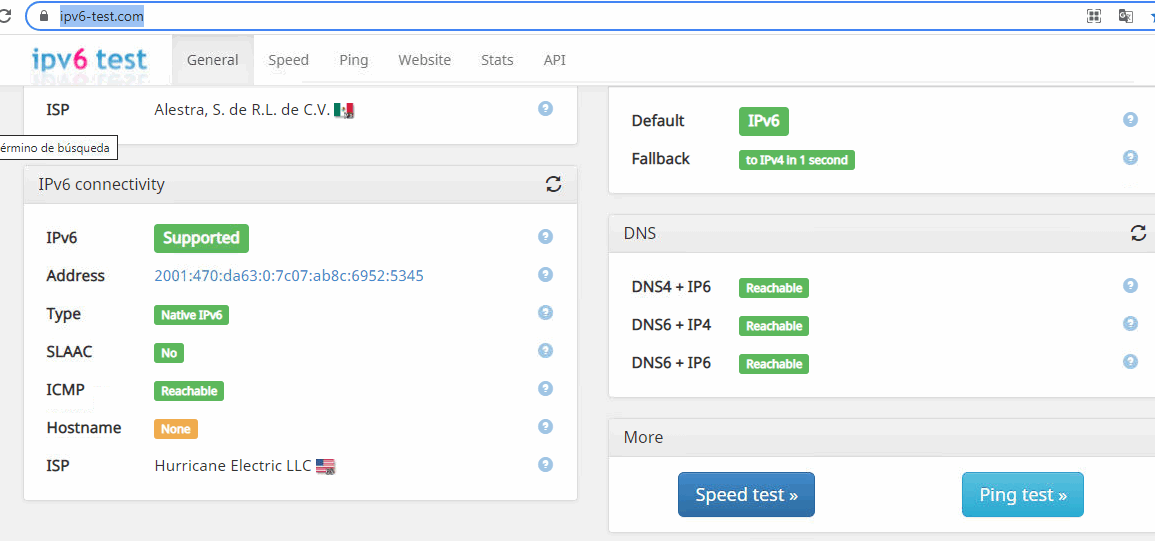
Task: Click help icon for DNS6 + IP4
Action: click(x=1130, y=324)
